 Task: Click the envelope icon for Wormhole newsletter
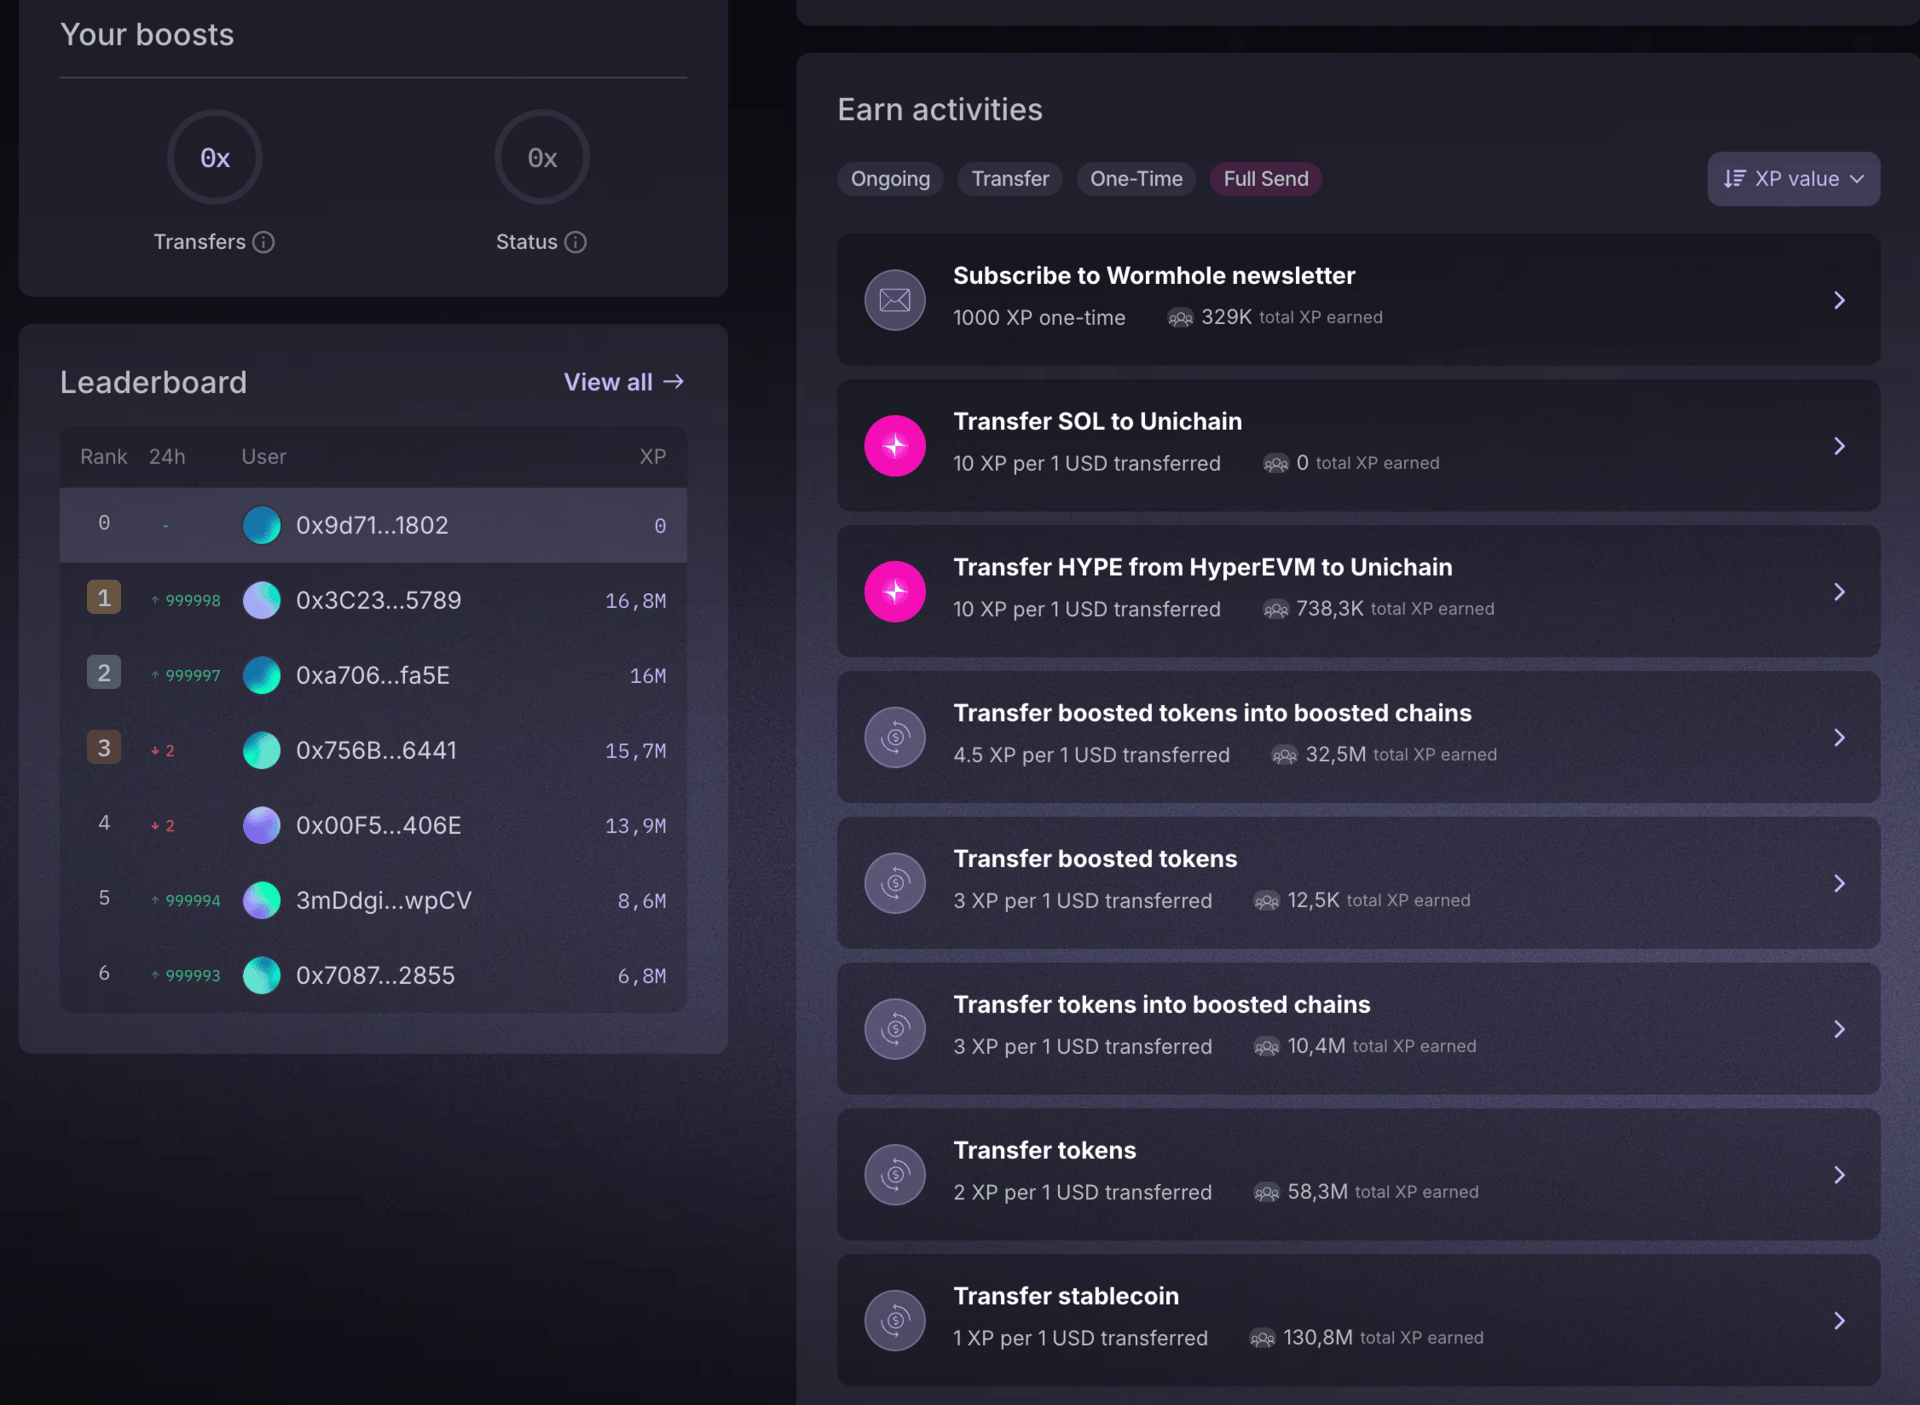[x=894, y=300]
